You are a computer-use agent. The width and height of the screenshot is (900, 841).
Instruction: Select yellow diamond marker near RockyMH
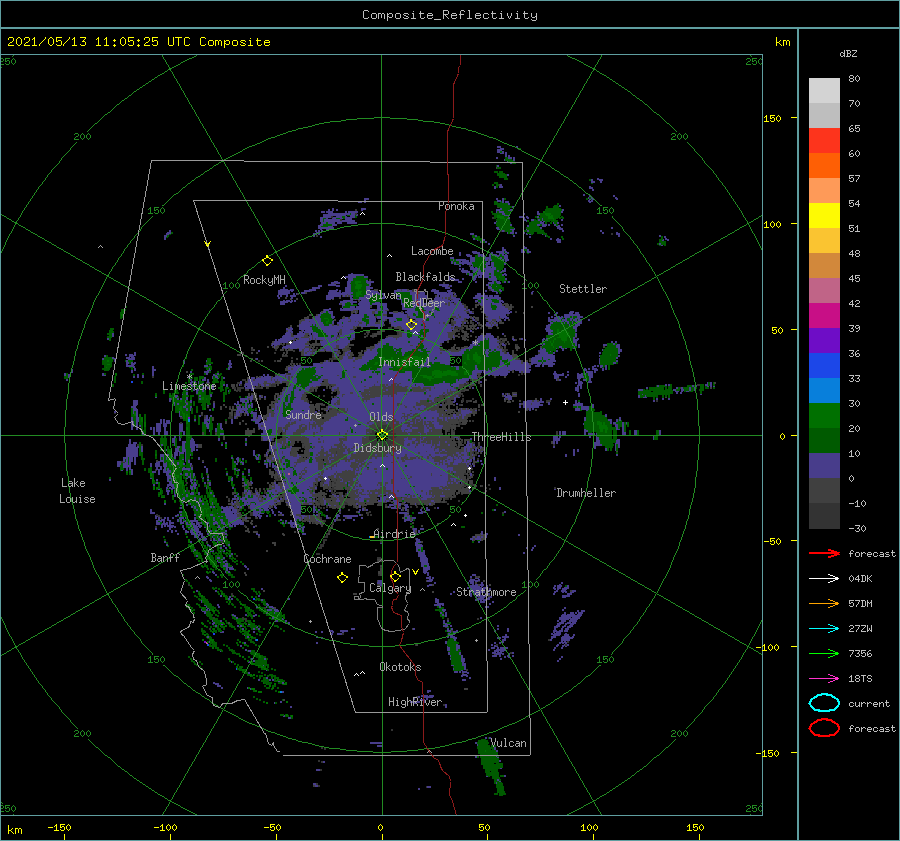267,261
